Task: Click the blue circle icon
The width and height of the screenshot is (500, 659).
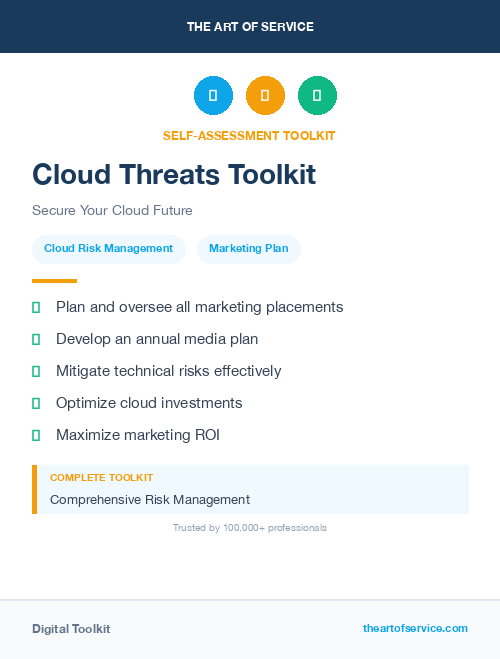Action: (213, 95)
